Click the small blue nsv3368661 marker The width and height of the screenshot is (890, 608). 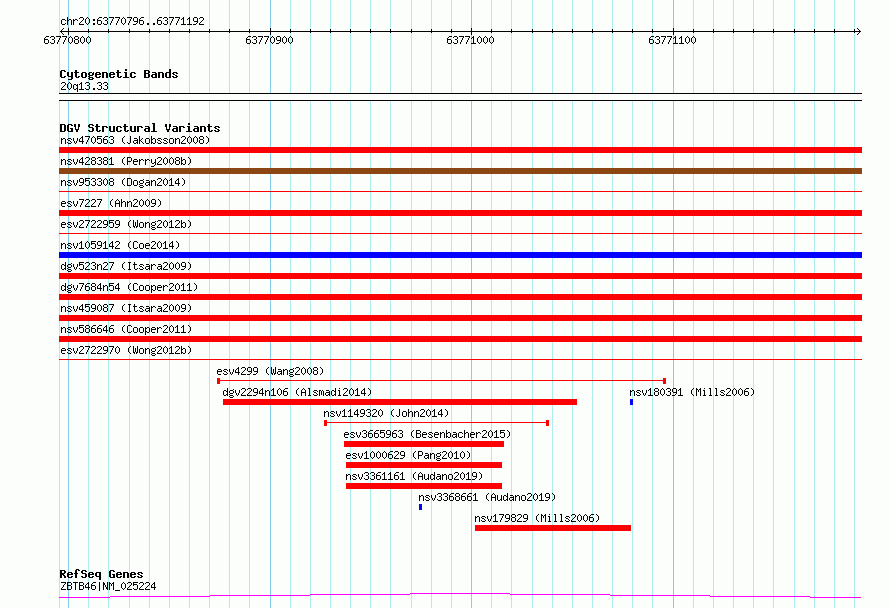pos(421,507)
